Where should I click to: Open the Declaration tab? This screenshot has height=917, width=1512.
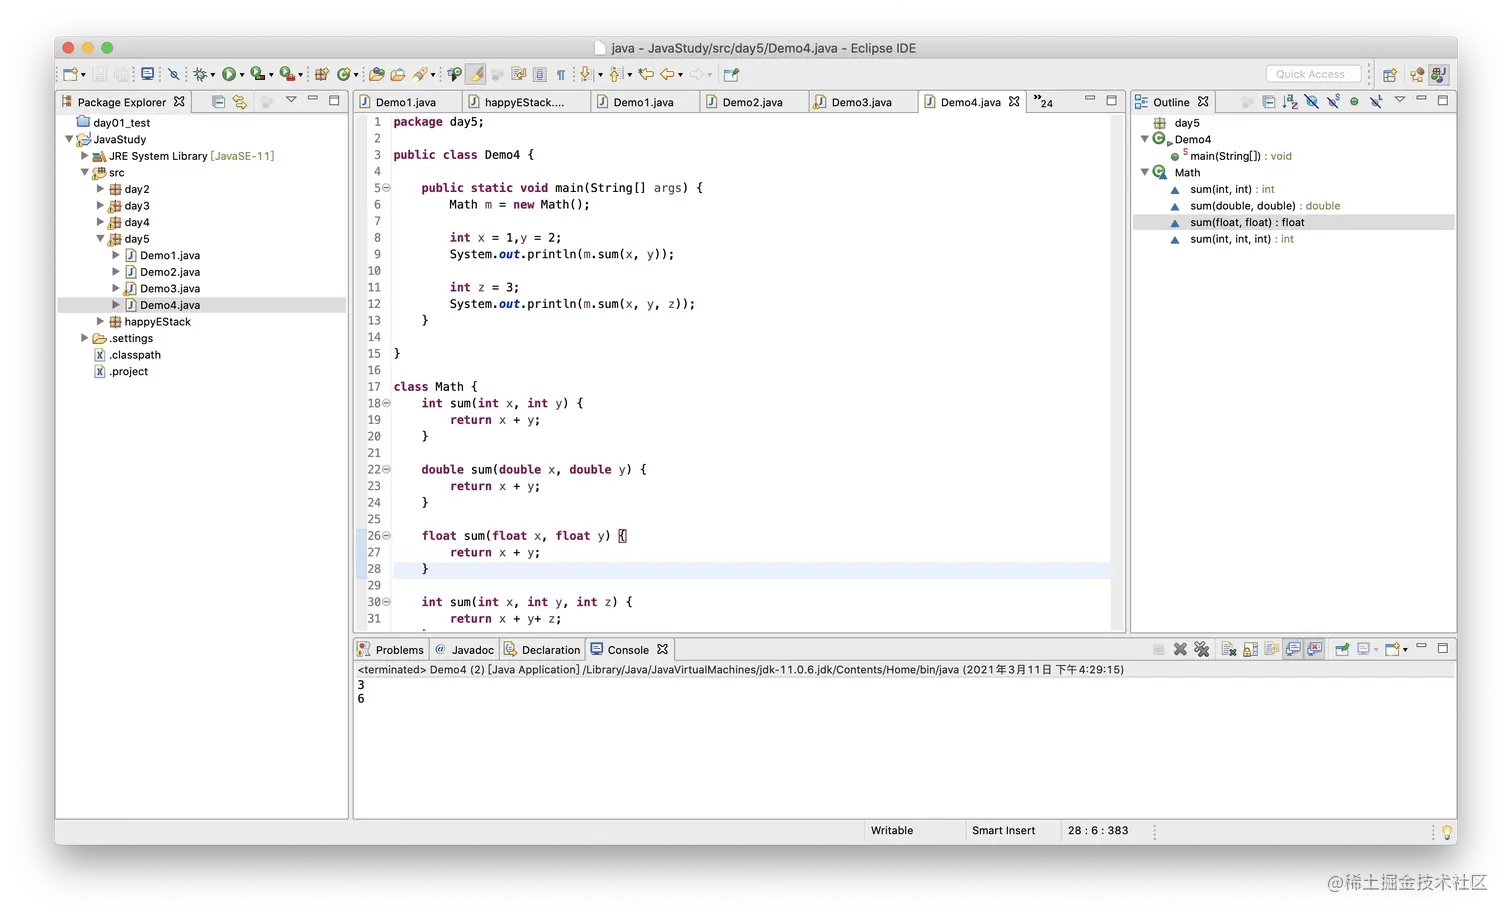point(542,649)
